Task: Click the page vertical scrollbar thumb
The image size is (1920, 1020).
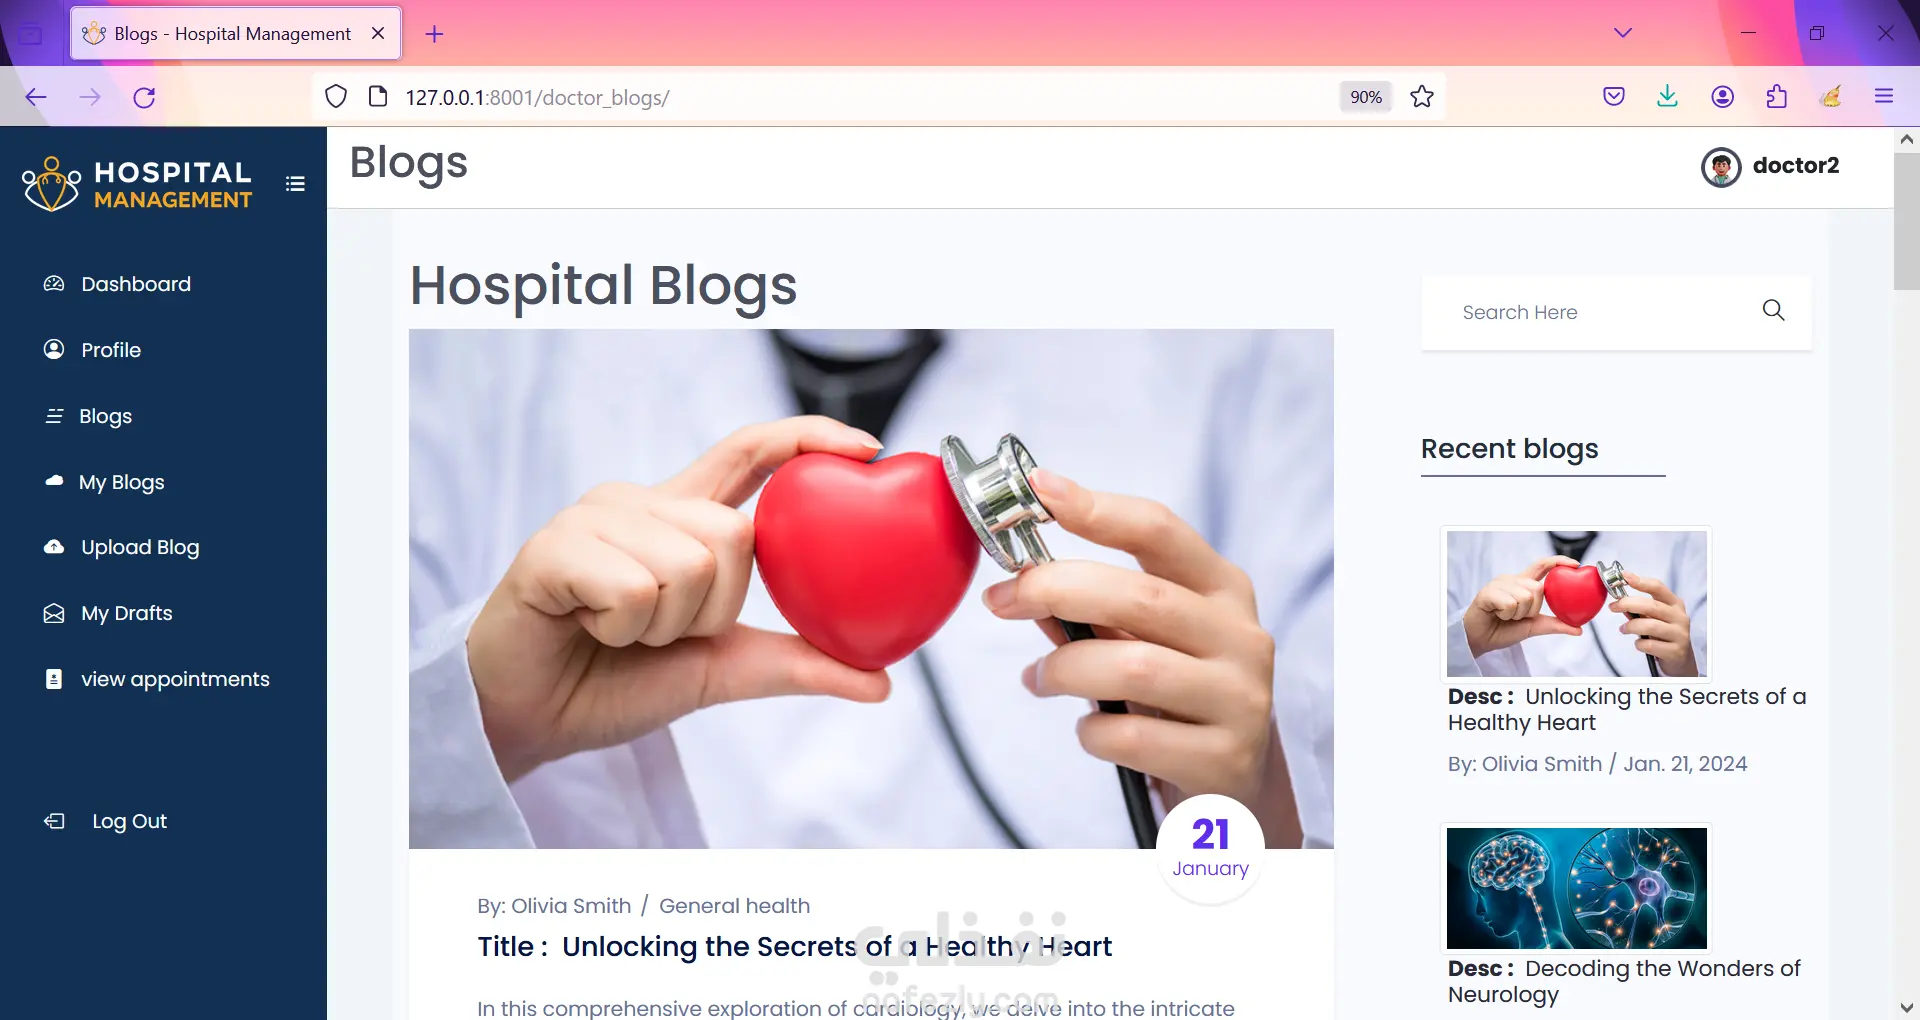Action: 1906,221
